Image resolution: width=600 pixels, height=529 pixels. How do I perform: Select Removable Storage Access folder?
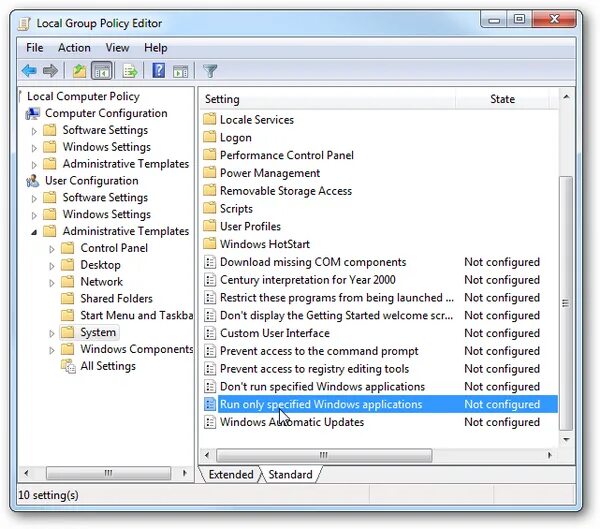click(x=285, y=191)
